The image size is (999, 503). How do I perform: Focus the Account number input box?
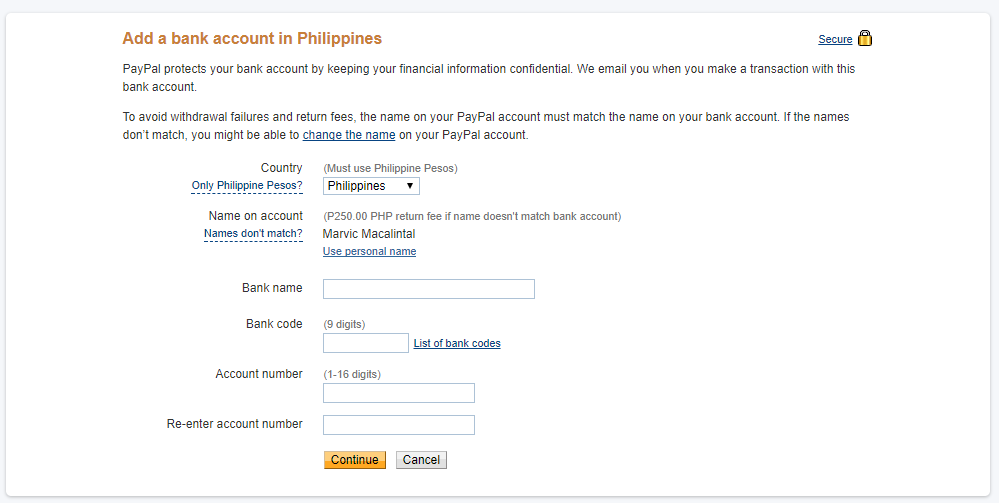click(x=399, y=393)
